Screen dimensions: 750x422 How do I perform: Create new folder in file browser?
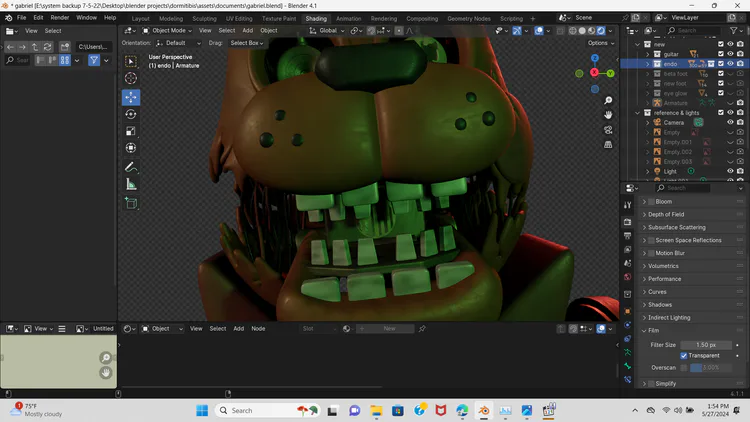(65, 47)
